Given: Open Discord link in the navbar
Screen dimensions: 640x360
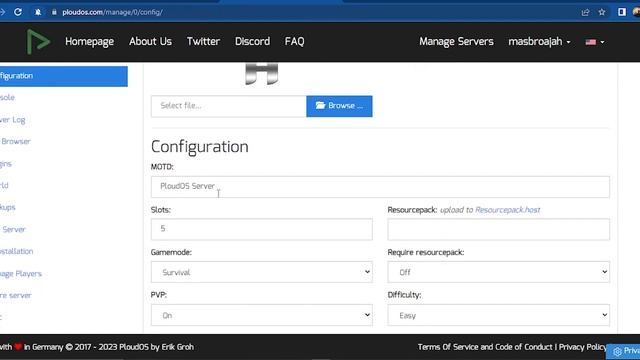Looking at the screenshot, I should (252, 42).
